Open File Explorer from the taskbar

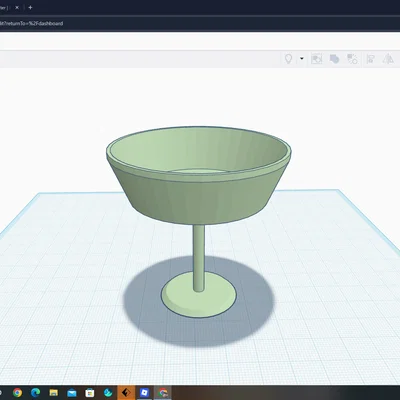[53, 393]
